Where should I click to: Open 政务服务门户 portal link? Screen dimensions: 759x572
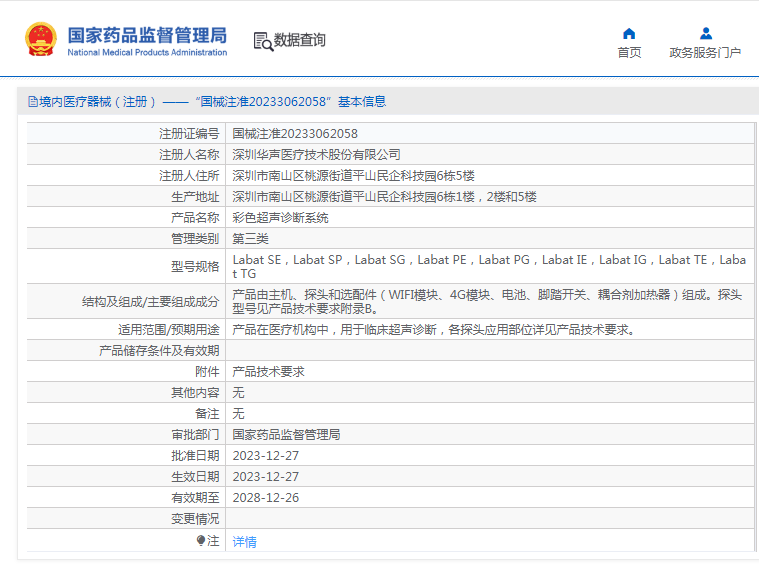point(705,52)
